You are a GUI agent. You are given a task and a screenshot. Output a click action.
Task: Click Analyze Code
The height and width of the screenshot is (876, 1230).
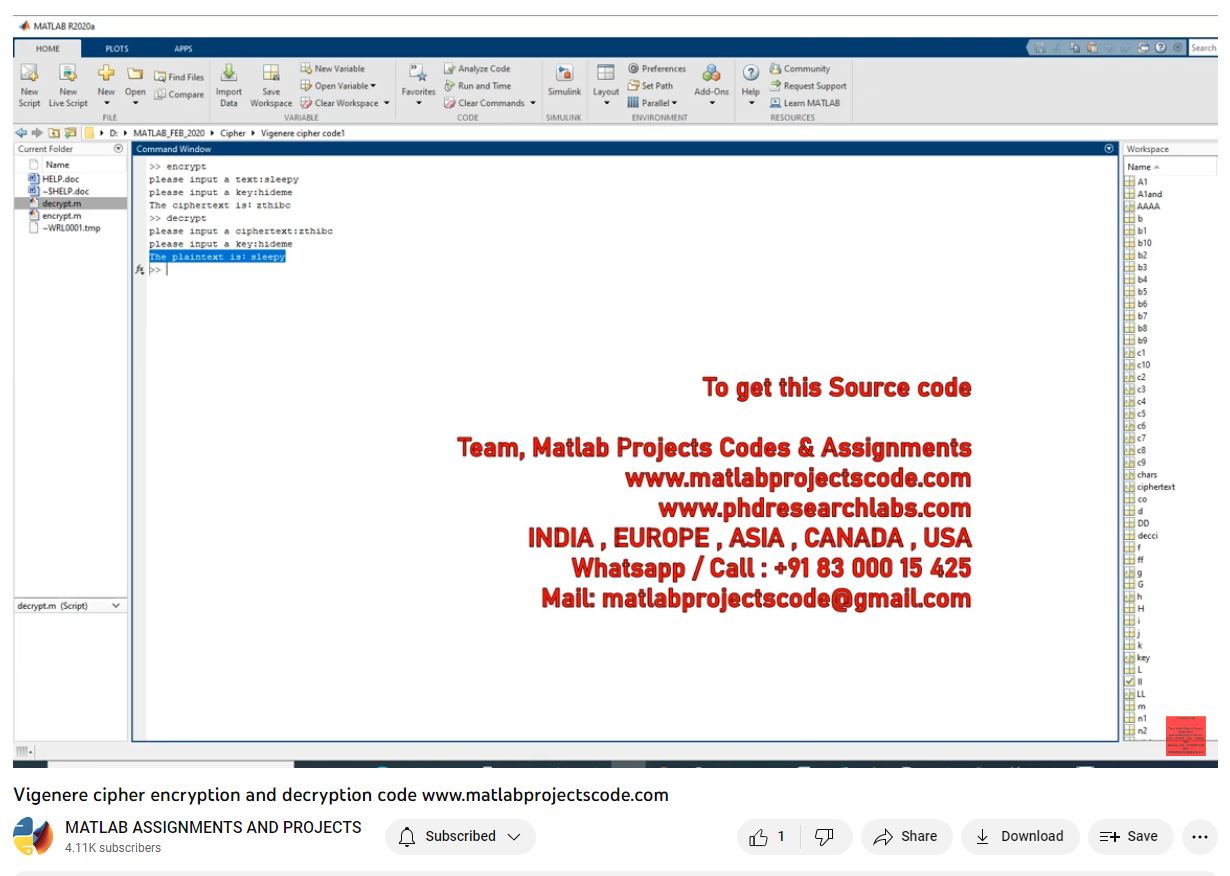pos(477,69)
